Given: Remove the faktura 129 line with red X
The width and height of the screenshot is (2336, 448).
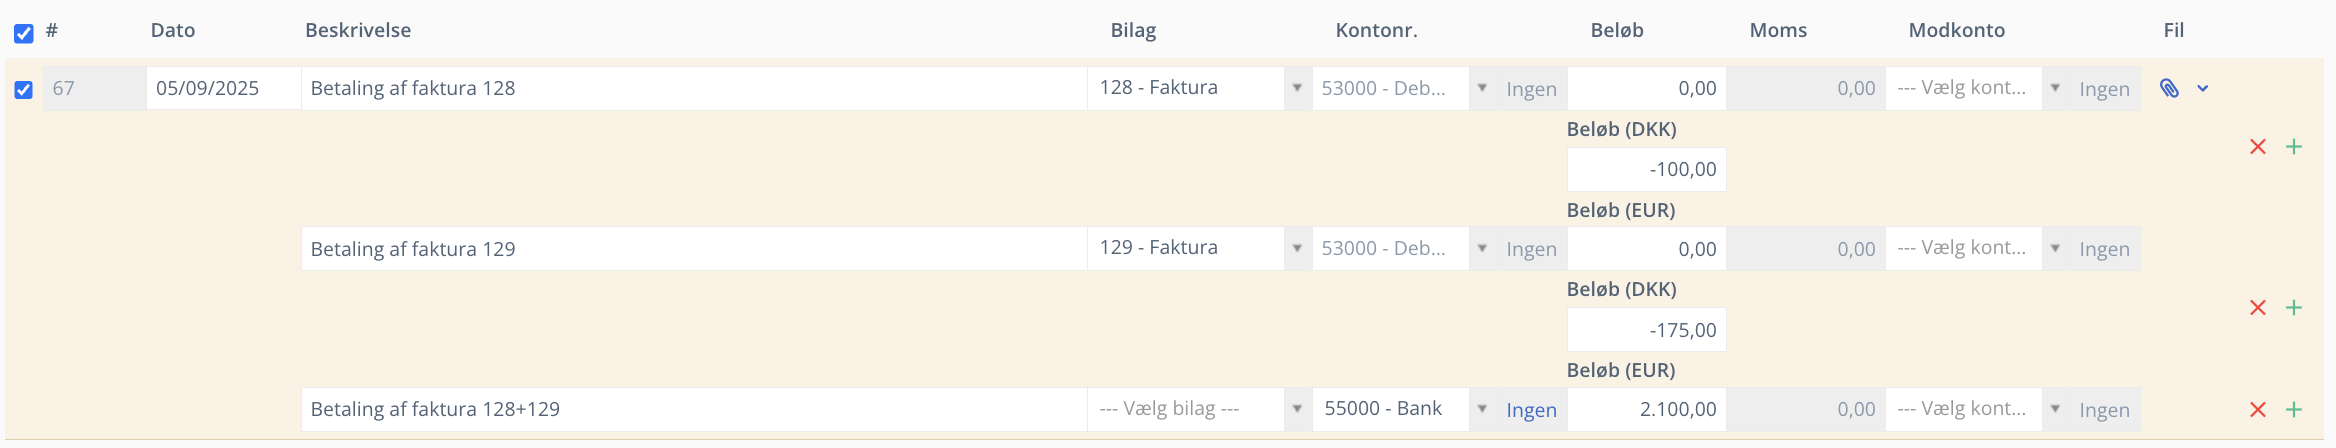Looking at the screenshot, I should tap(2257, 308).
